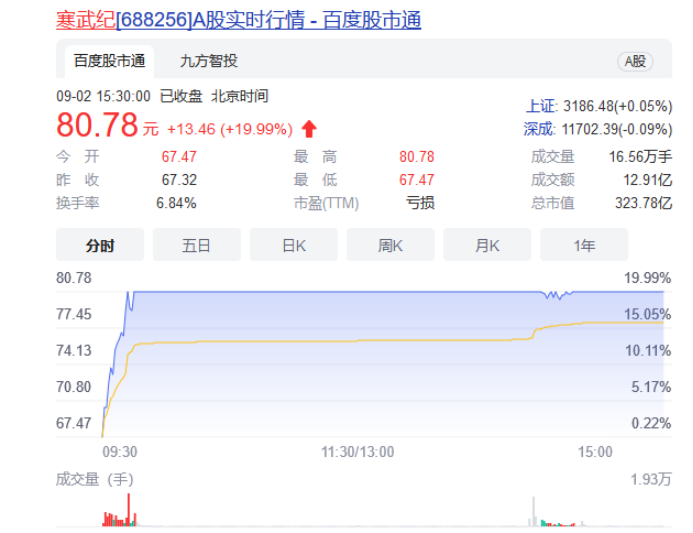This screenshot has height=533, width=693.
Task: Click the 最高 value 80.78
Action: (x=417, y=156)
